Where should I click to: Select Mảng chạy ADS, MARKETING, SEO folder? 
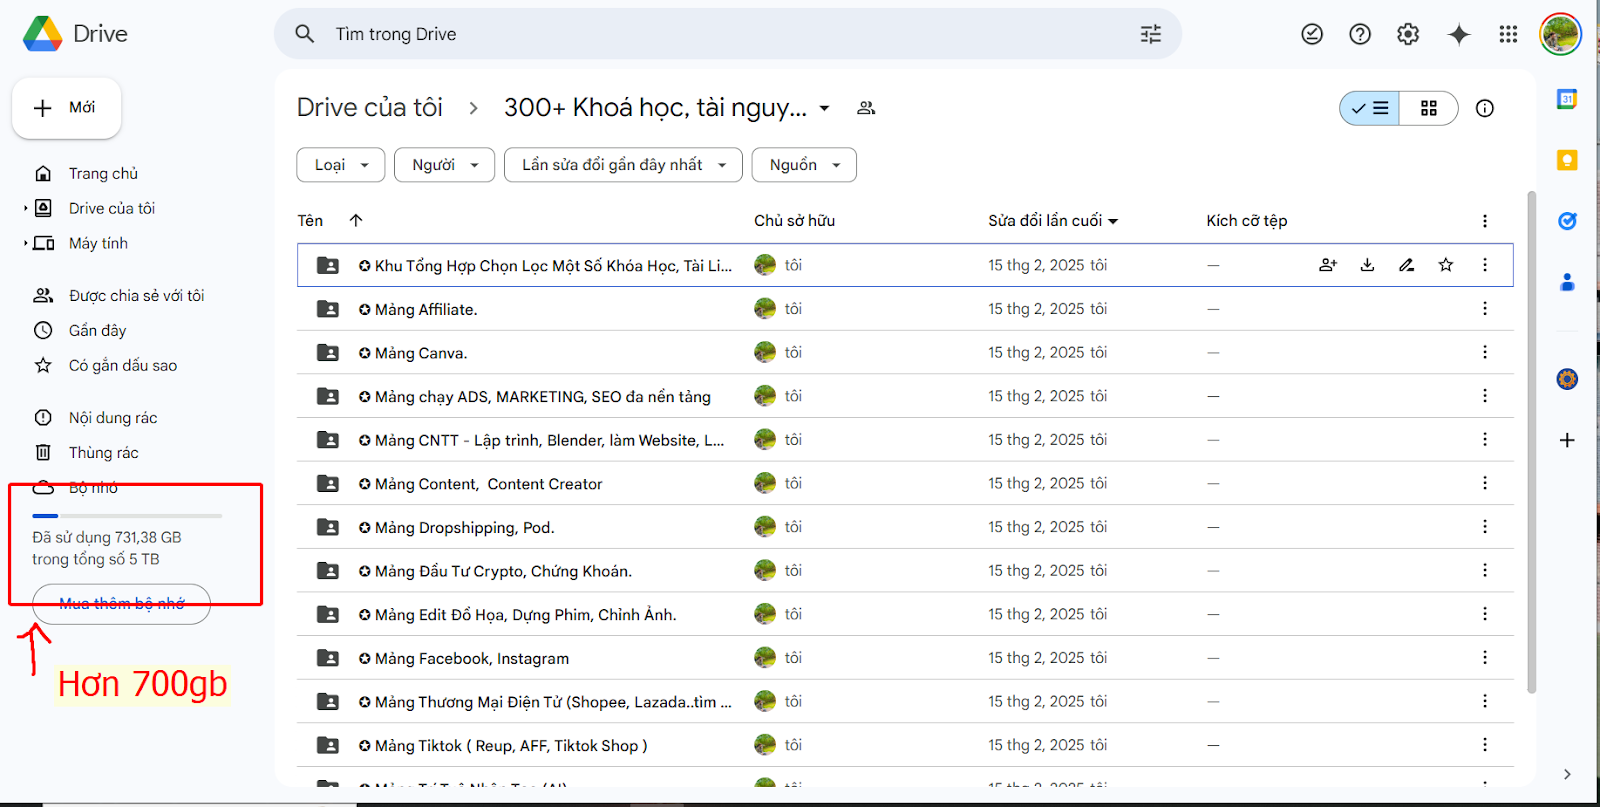tap(905, 396)
